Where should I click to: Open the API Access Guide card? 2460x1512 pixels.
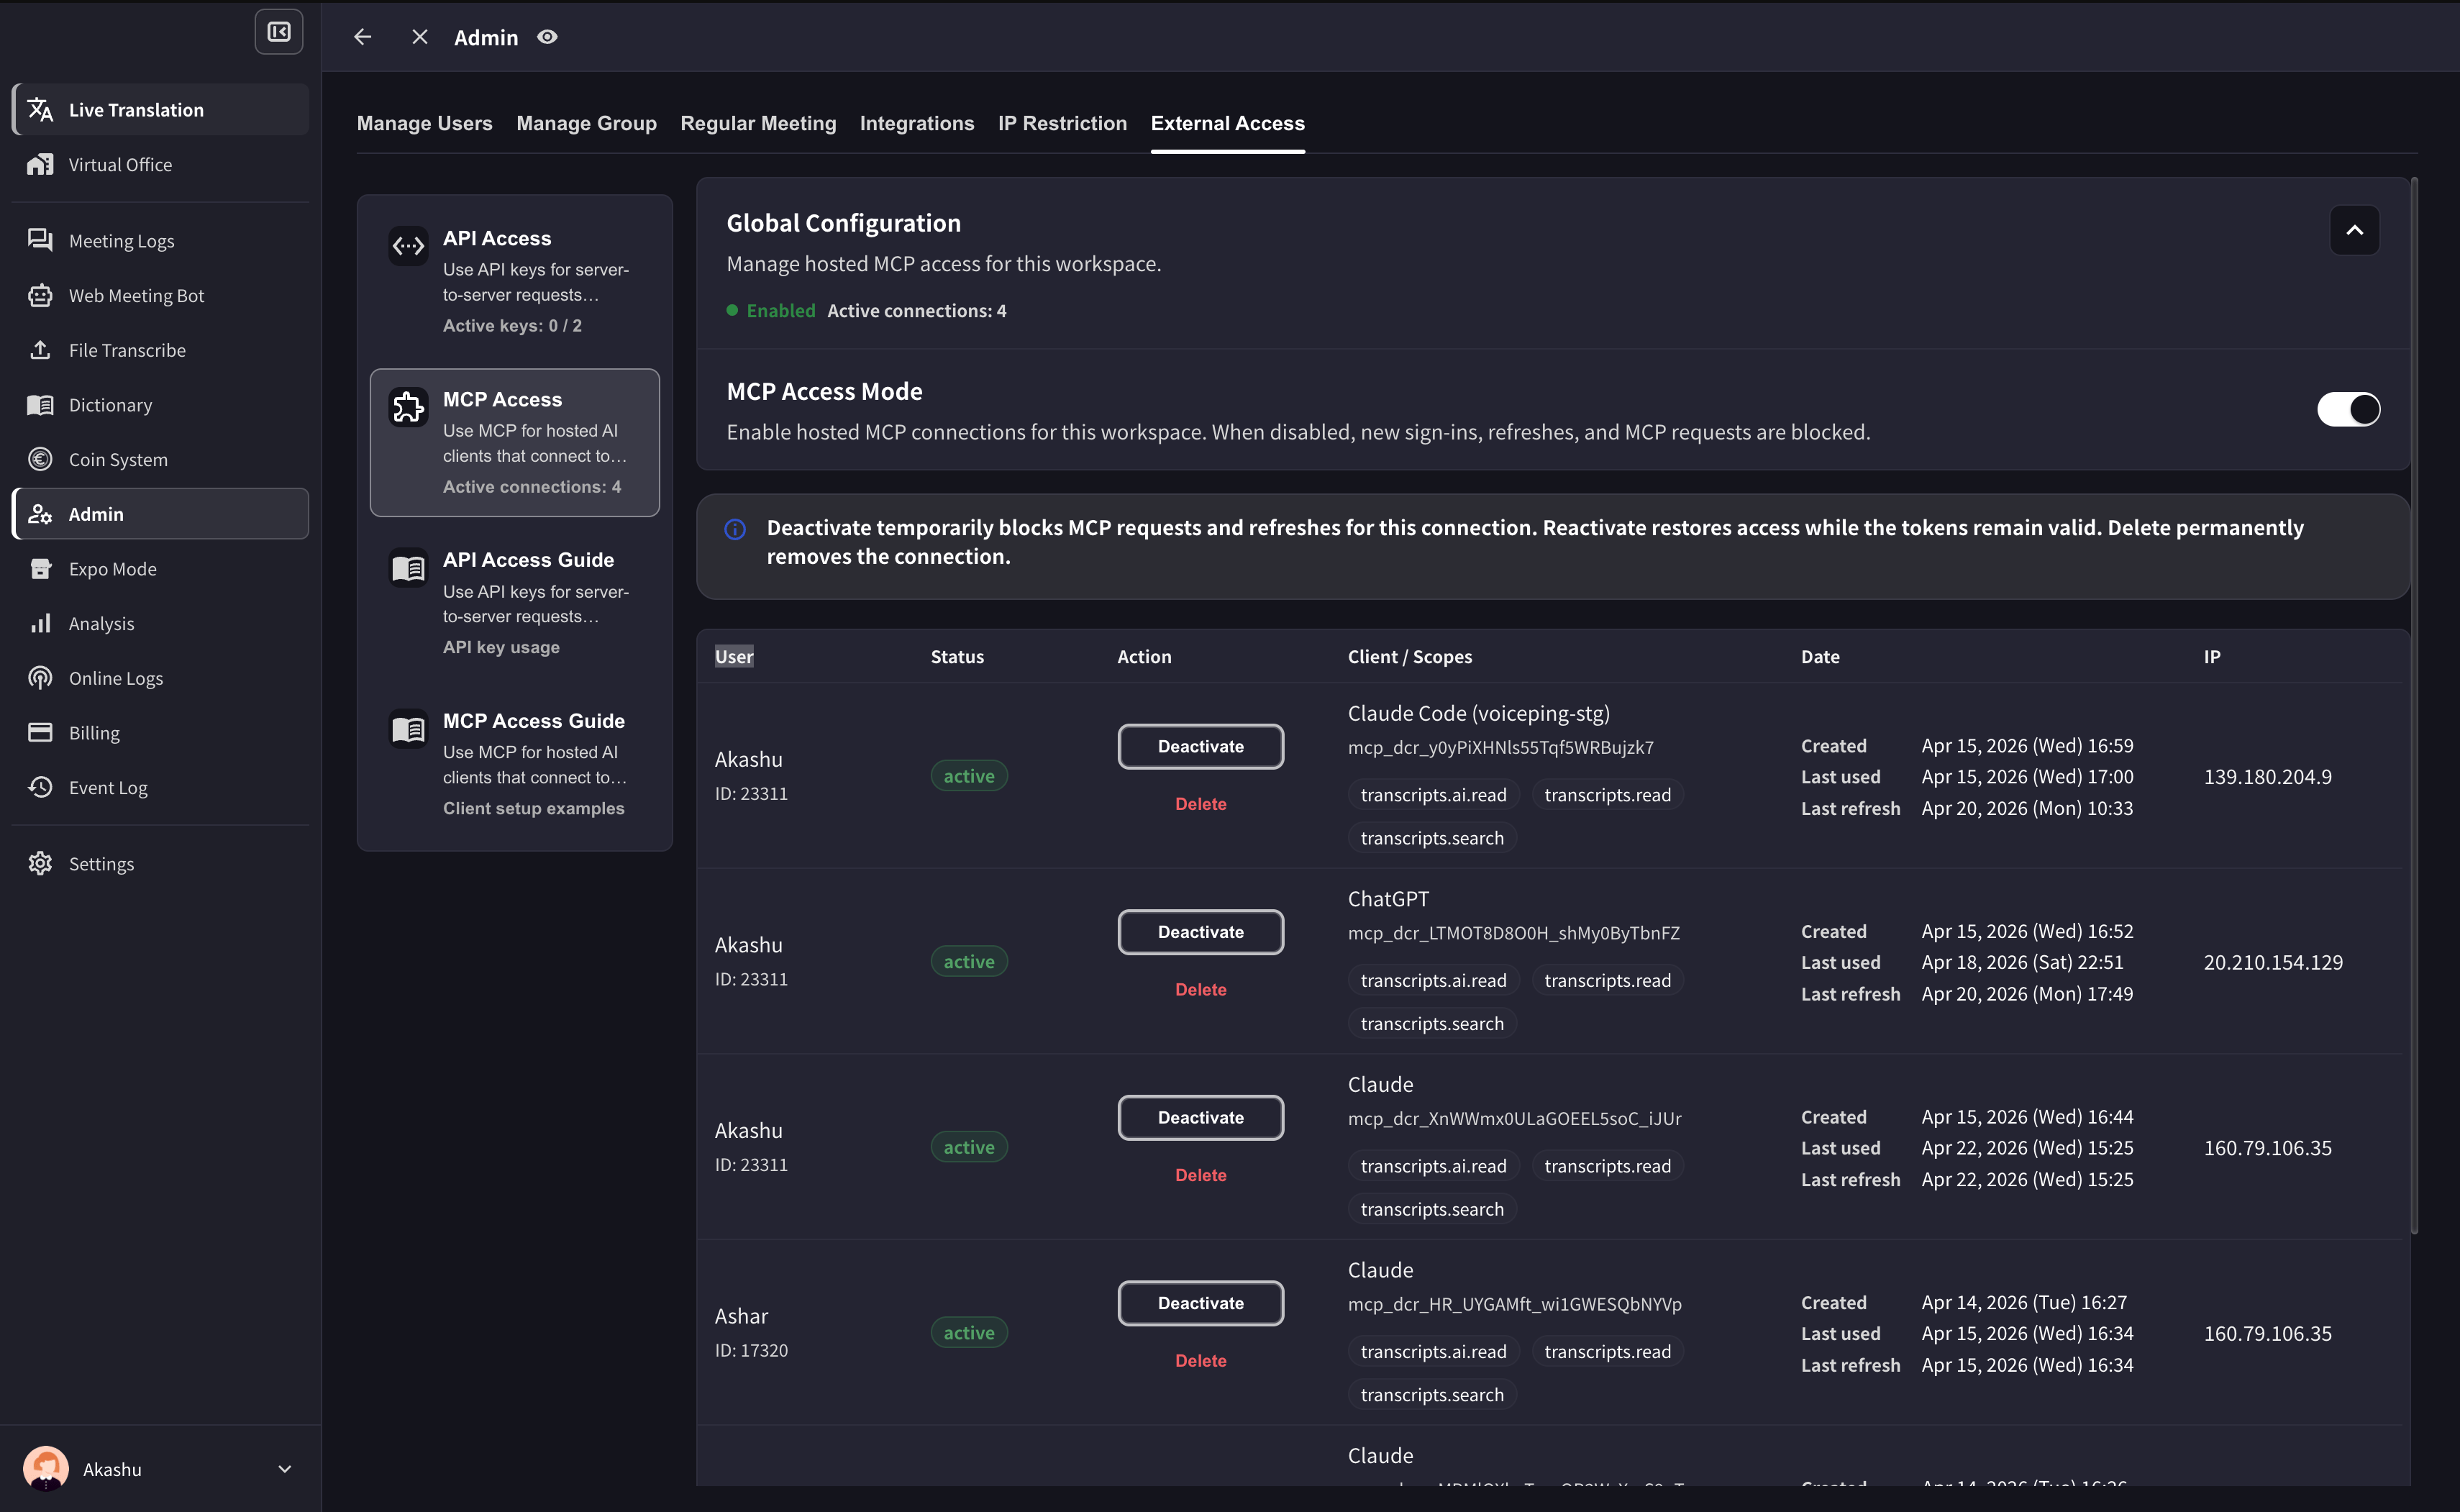pos(515,603)
